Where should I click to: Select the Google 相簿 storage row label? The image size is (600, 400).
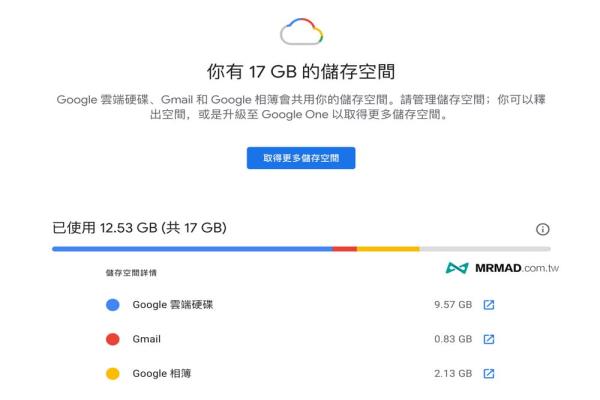[161, 374]
